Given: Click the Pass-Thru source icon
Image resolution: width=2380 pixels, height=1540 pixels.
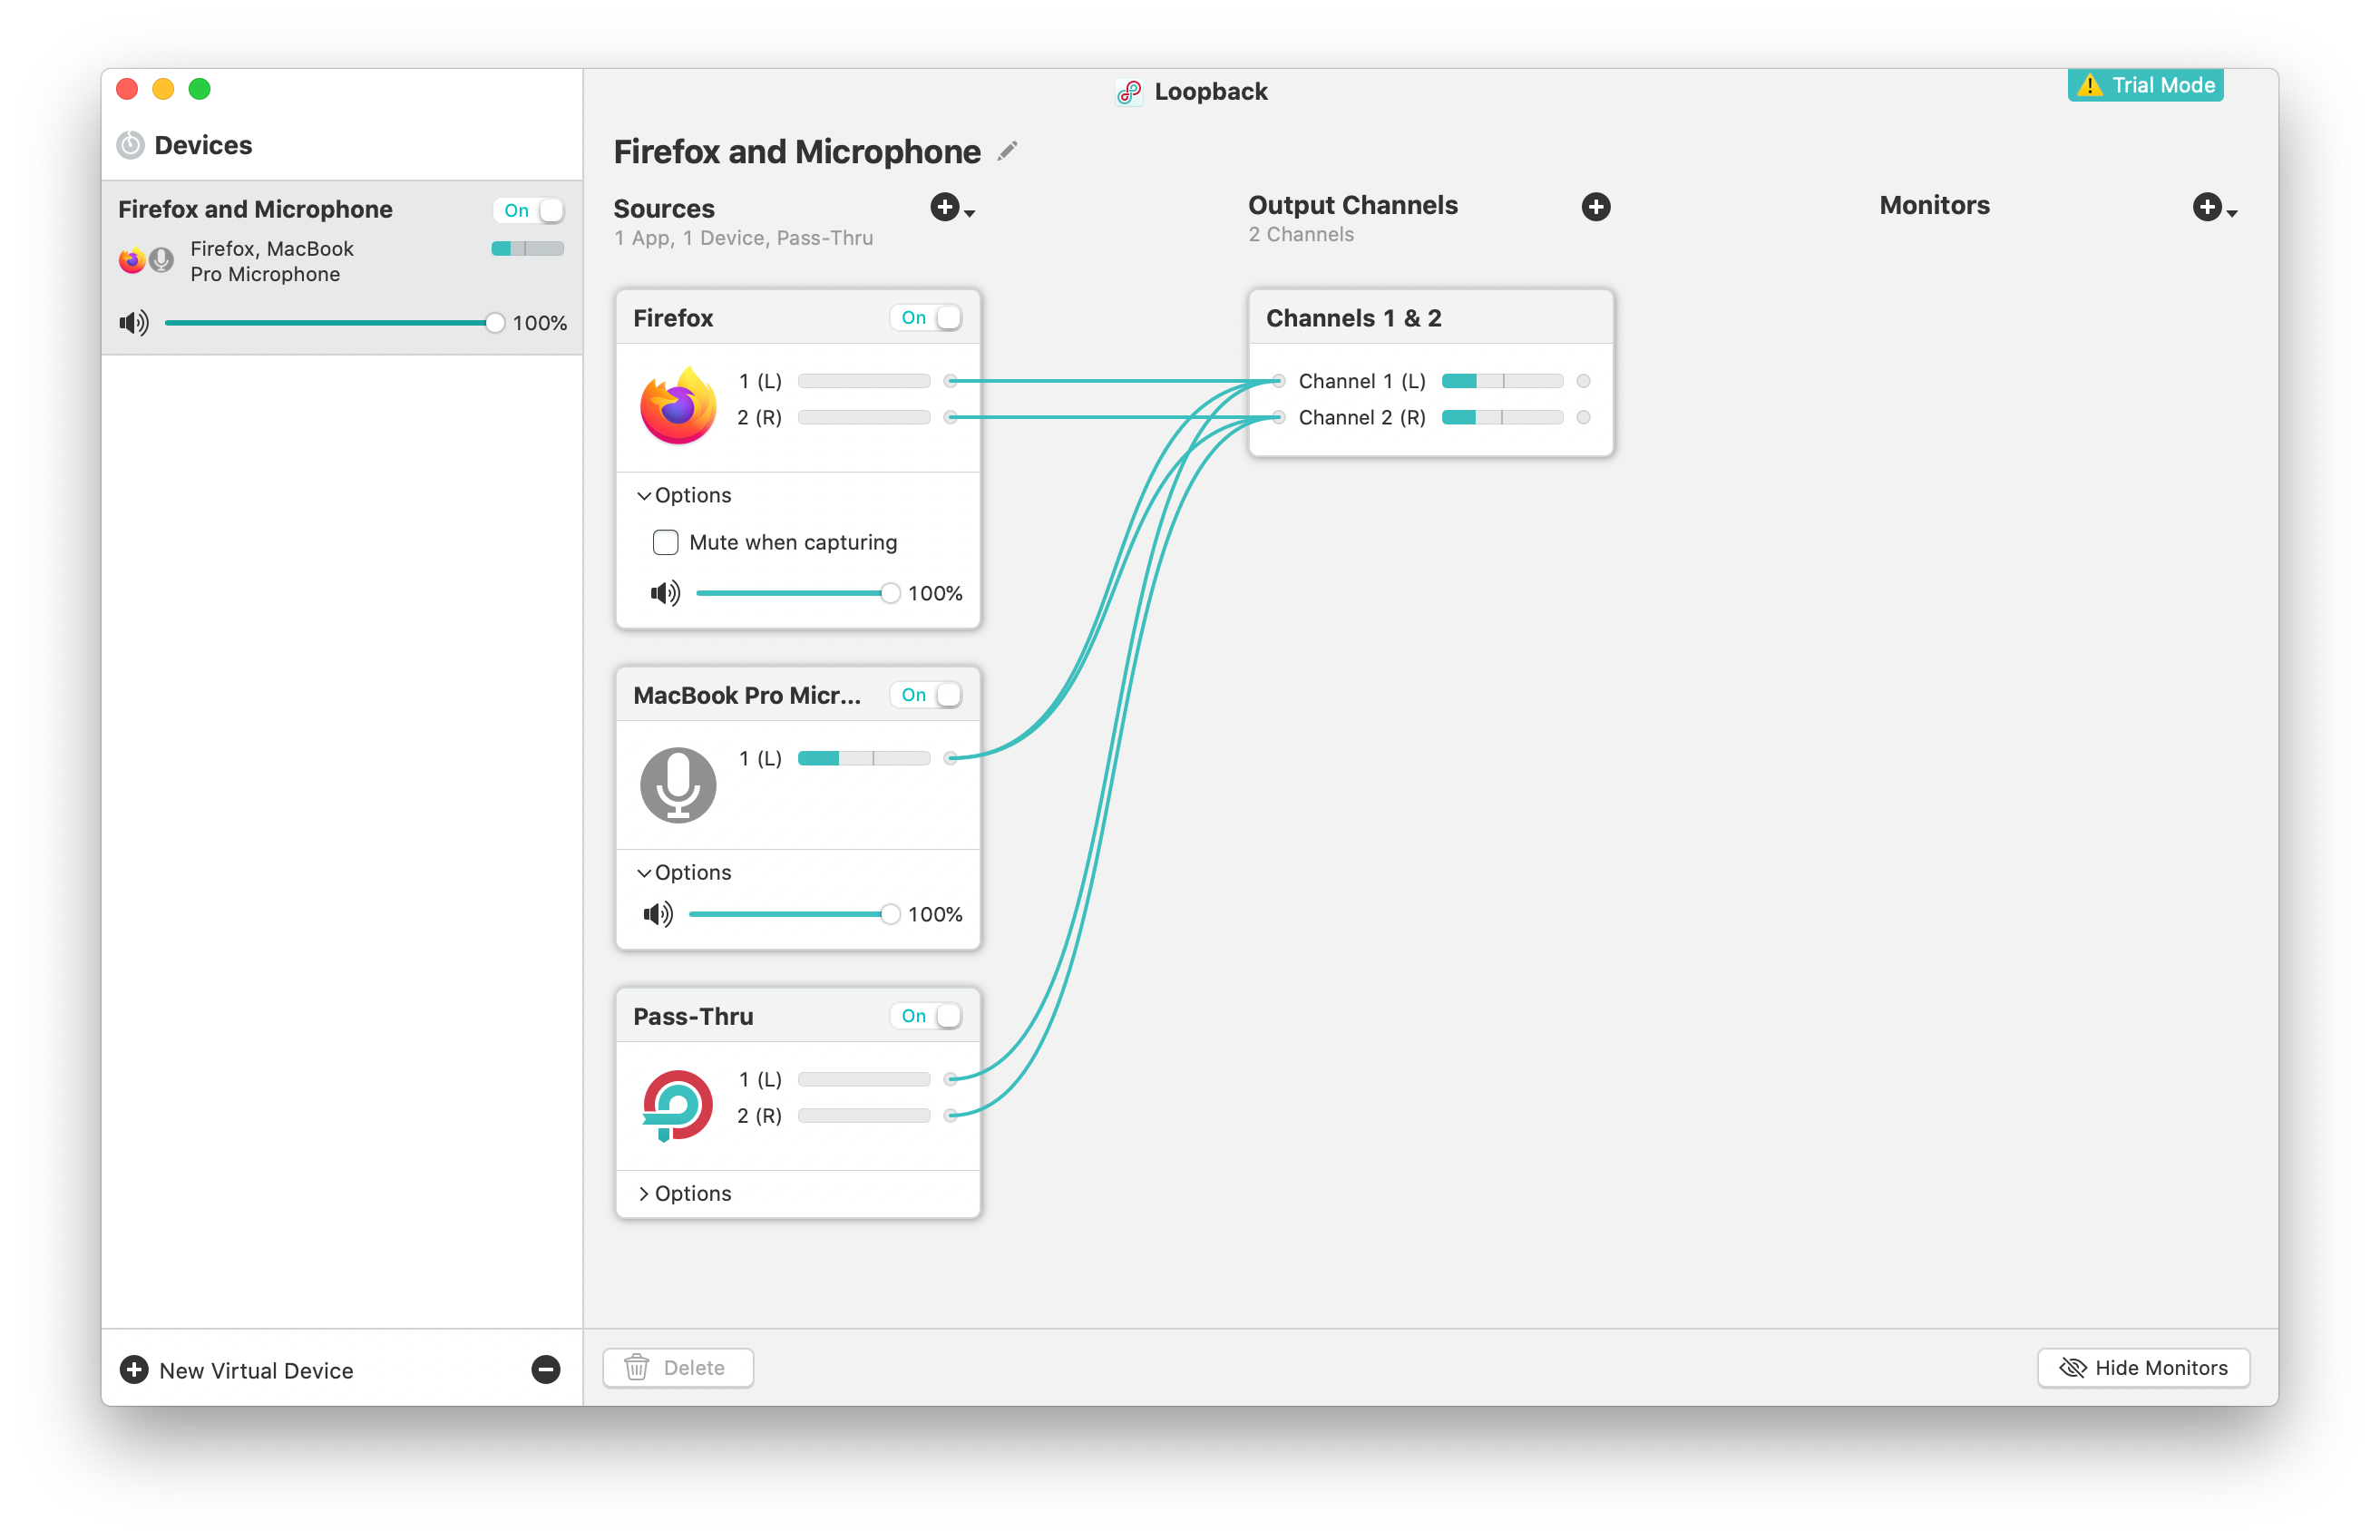Looking at the screenshot, I should (x=678, y=1105).
